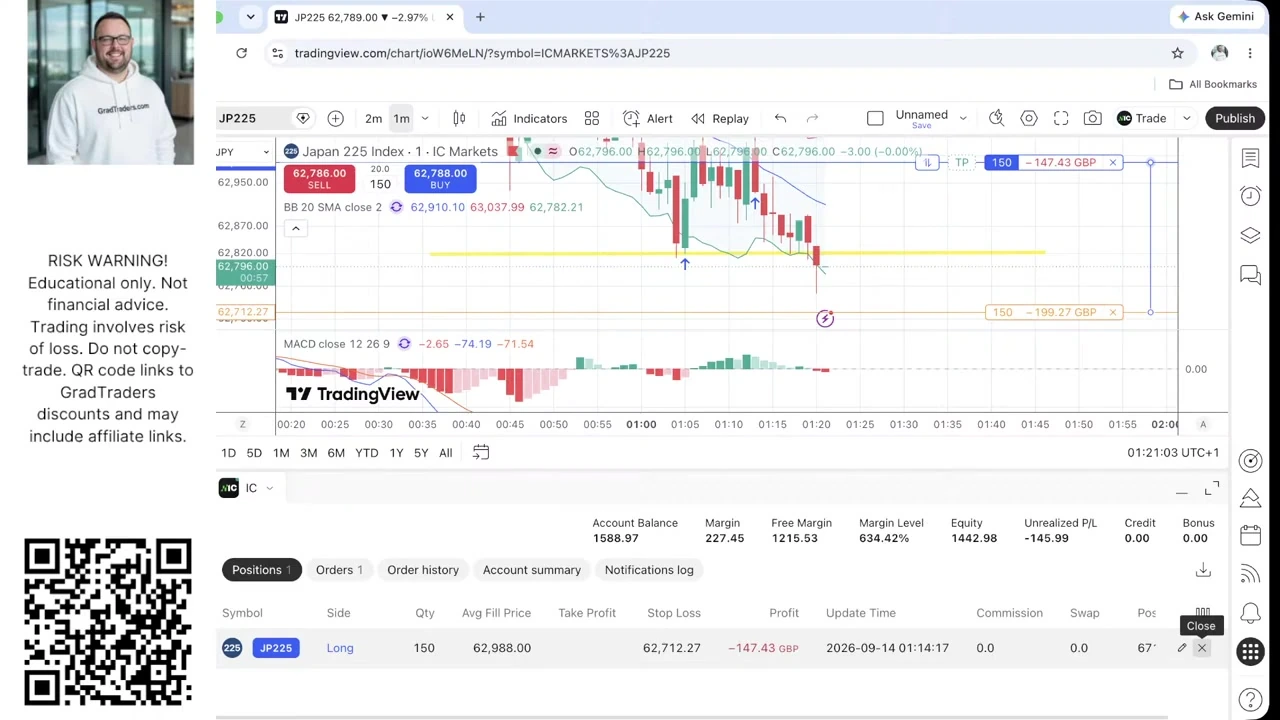Viewport: 1280px width, 720px height.
Task: Create an Alert from the toolbar
Action: (648, 119)
